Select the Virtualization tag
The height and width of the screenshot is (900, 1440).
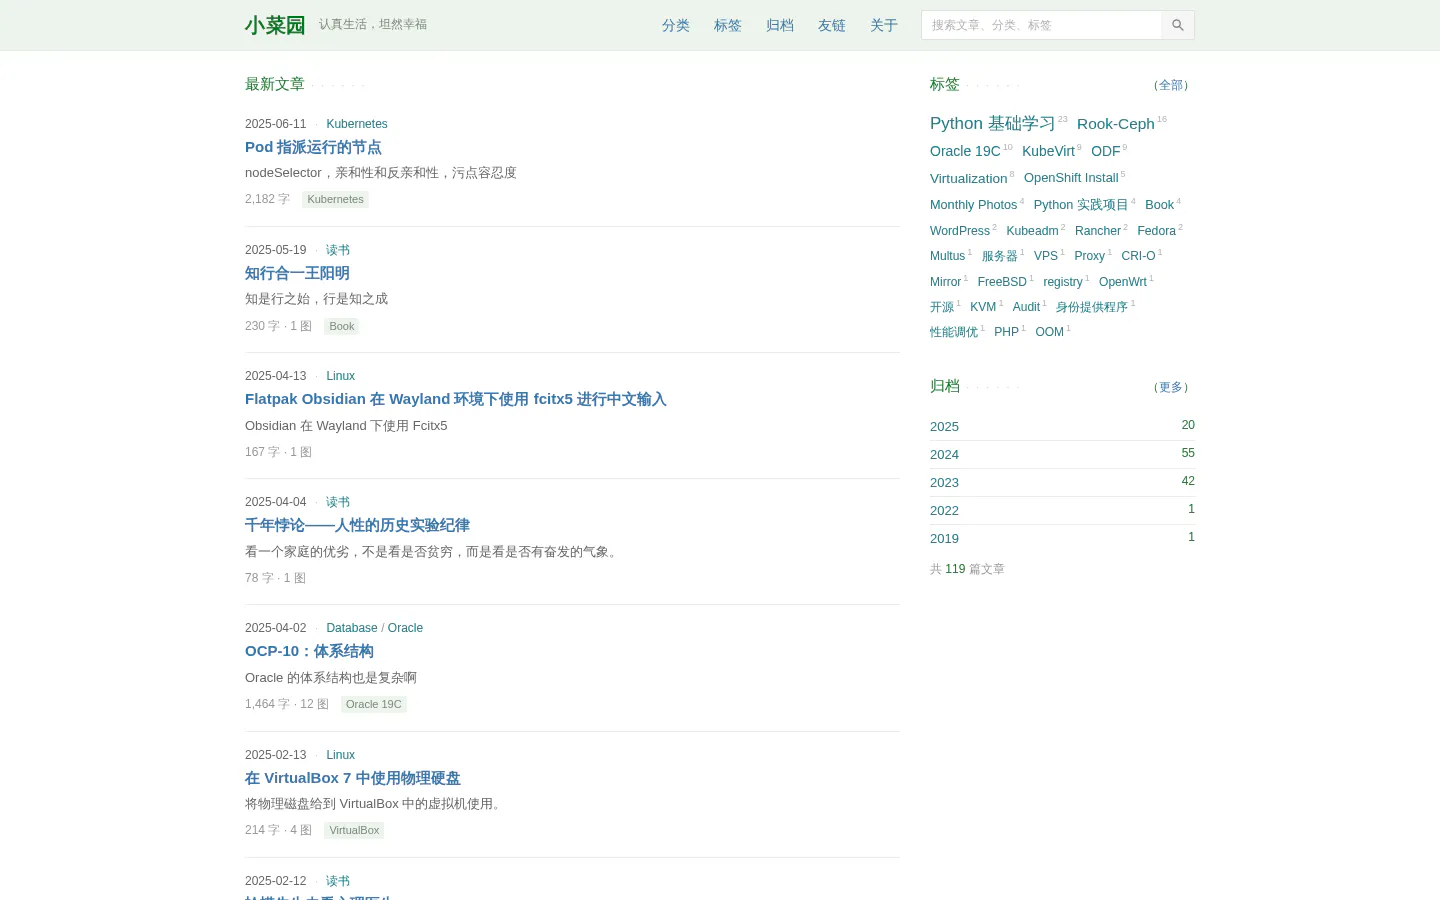pos(968,178)
